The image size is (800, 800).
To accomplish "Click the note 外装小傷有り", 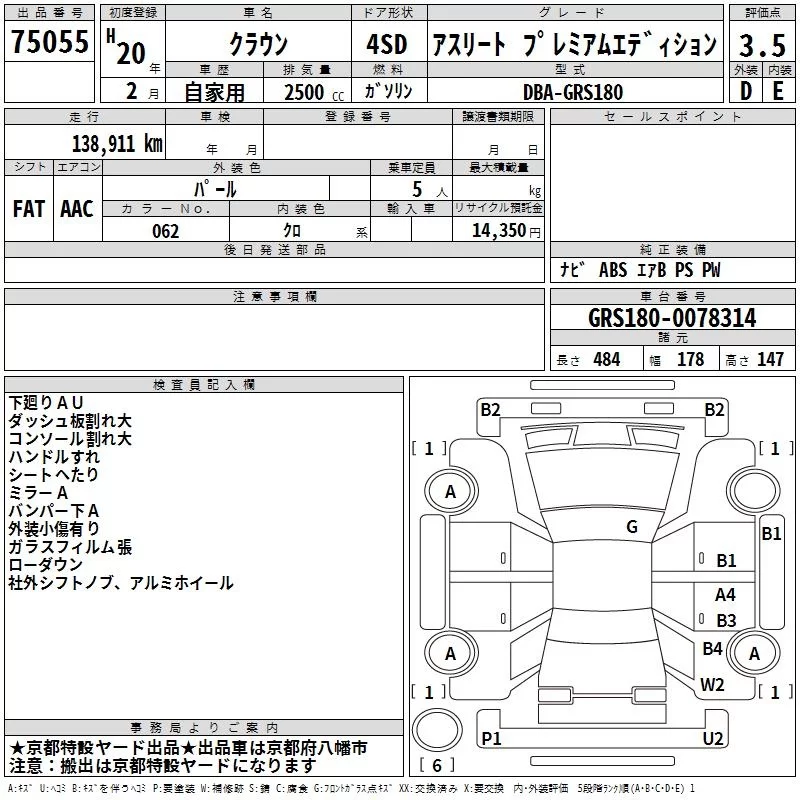I will click(54, 528).
